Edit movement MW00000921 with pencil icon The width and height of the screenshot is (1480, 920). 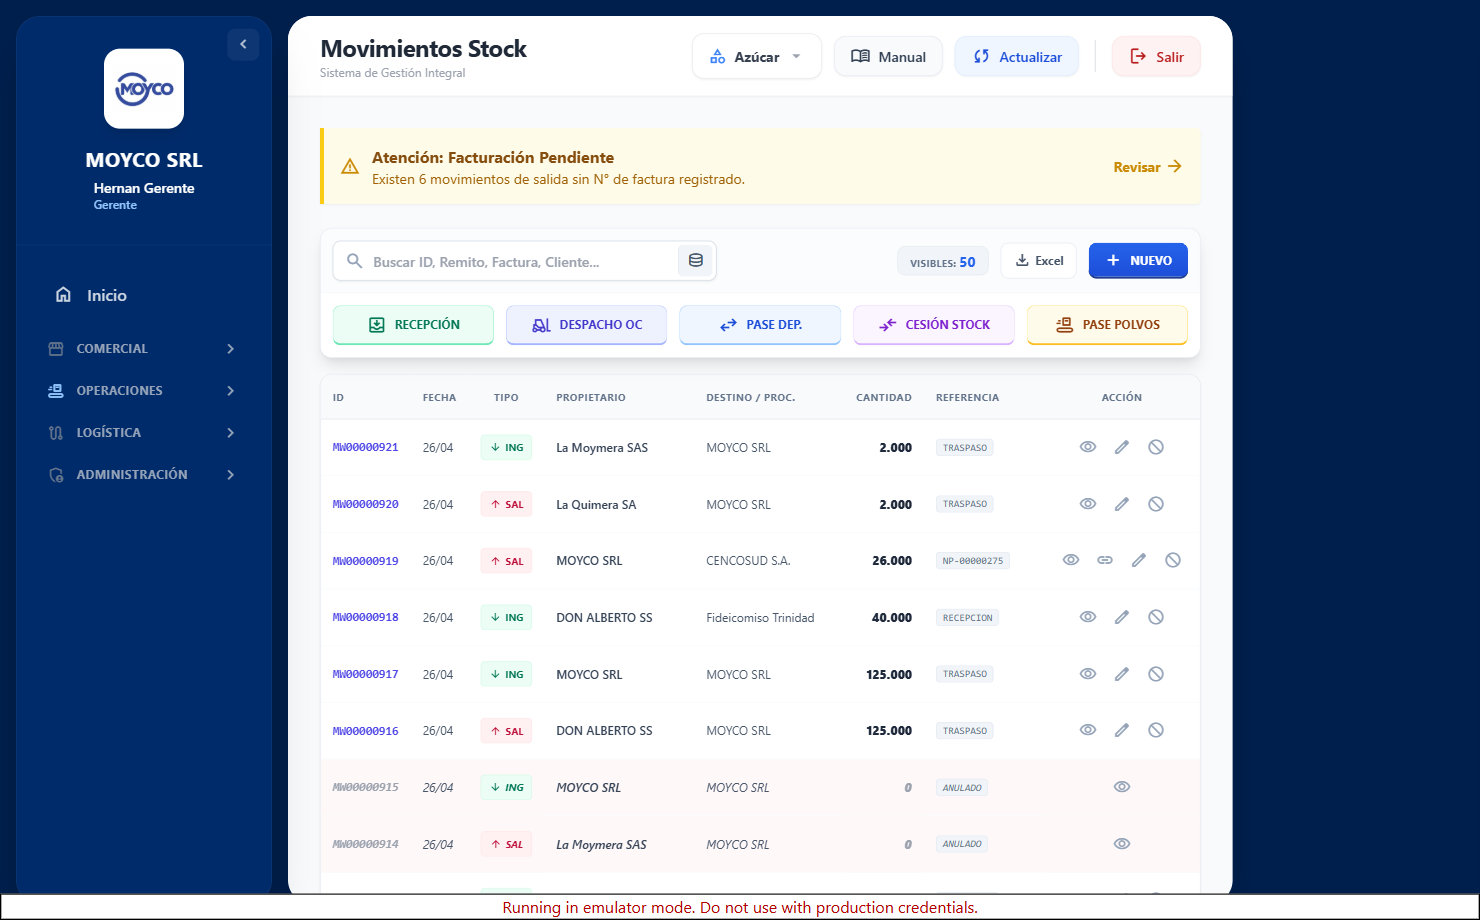click(x=1122, y=447)
